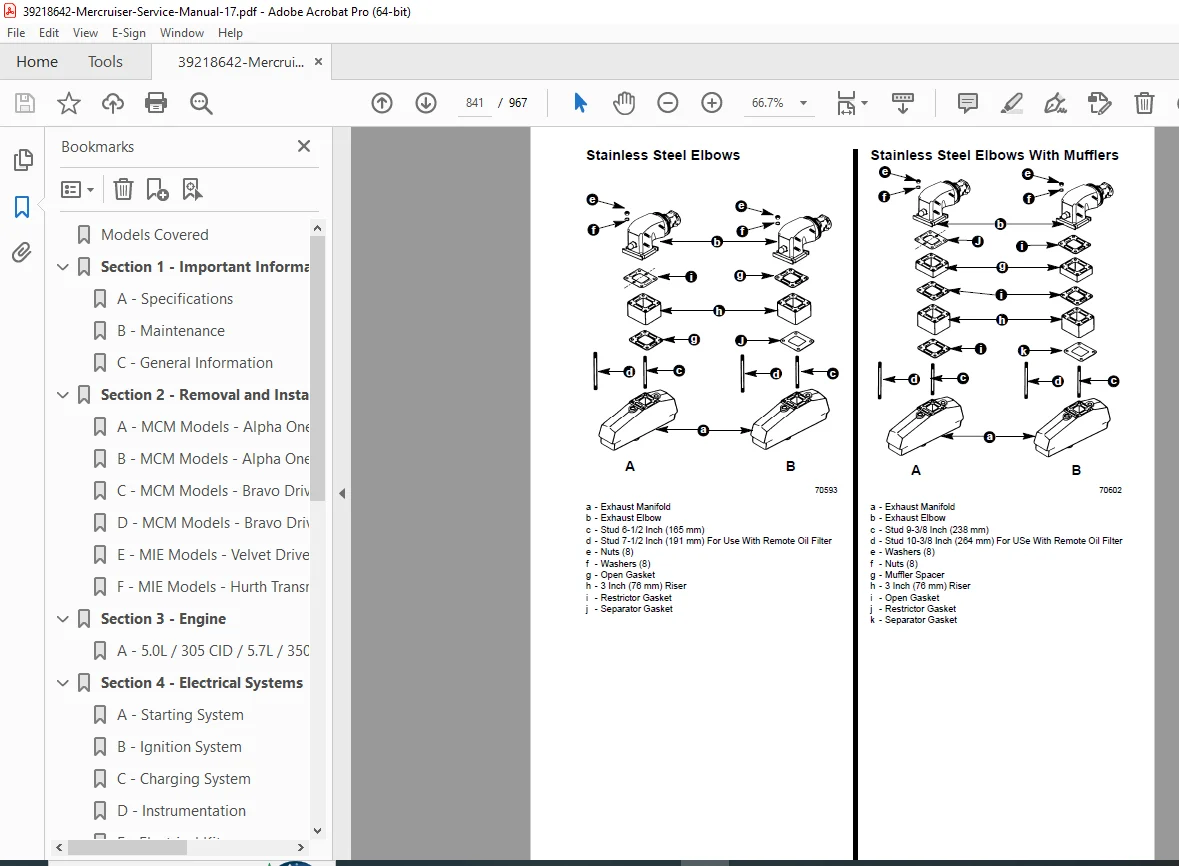Toggle the bookmarks side panel icon
The image size is (1179, 866).
[23, 207]
